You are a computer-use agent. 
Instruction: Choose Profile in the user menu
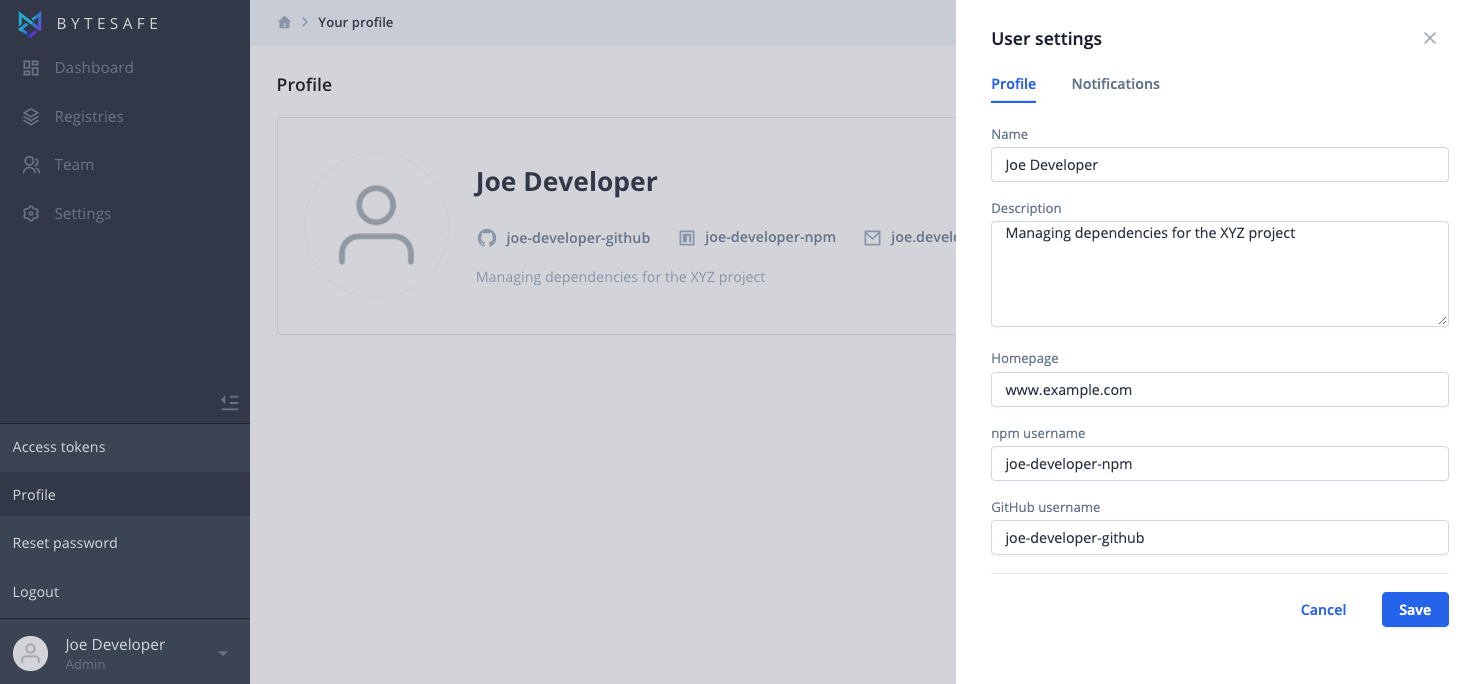pyautogui.click(x=125, y=495)
